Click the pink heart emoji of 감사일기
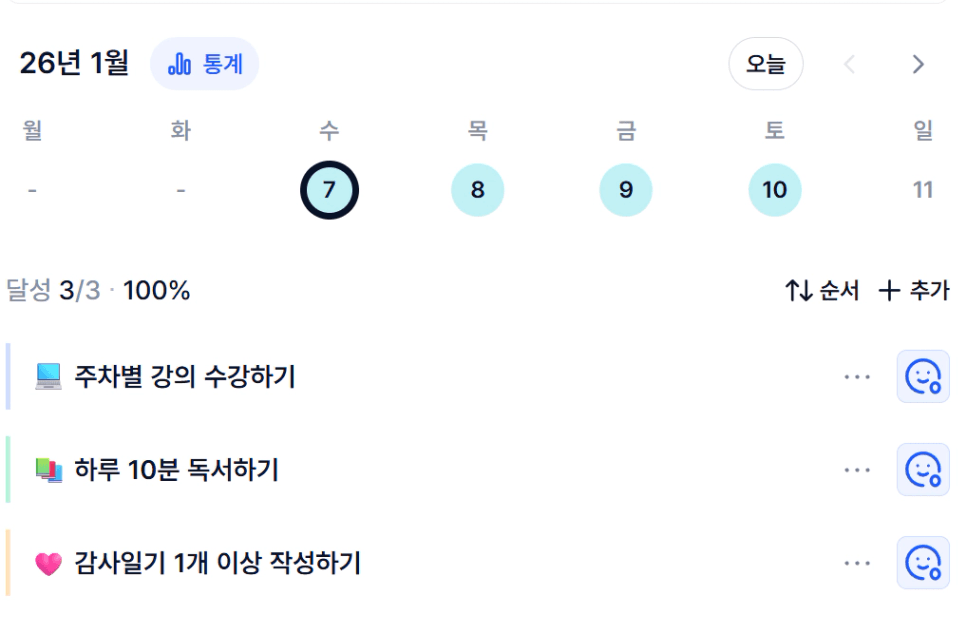 [48, 564]
